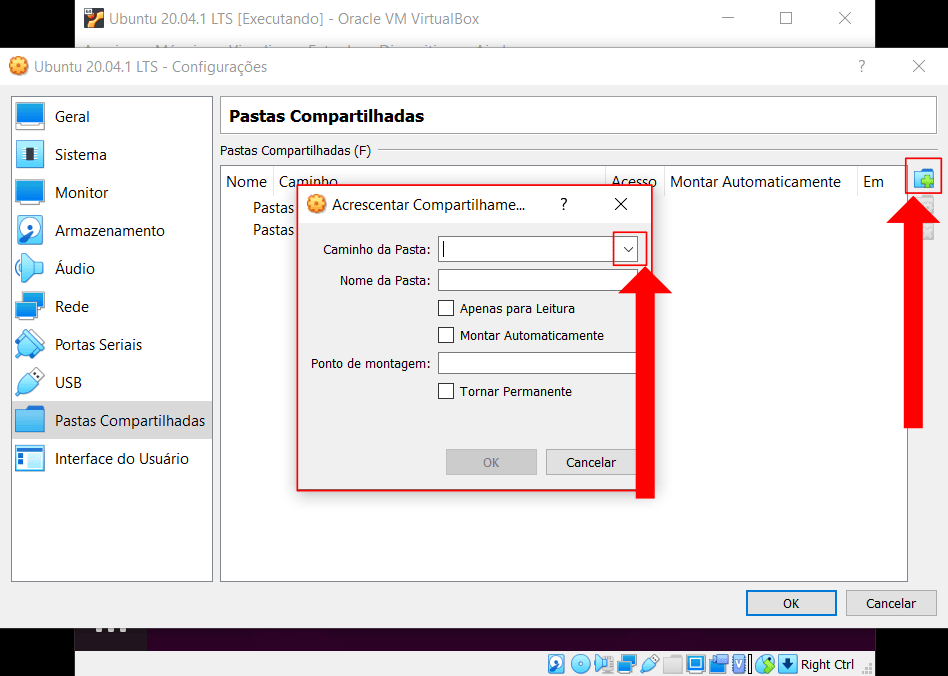
Task: Click the USB plug status bar icon
Action: pos(650,664)
